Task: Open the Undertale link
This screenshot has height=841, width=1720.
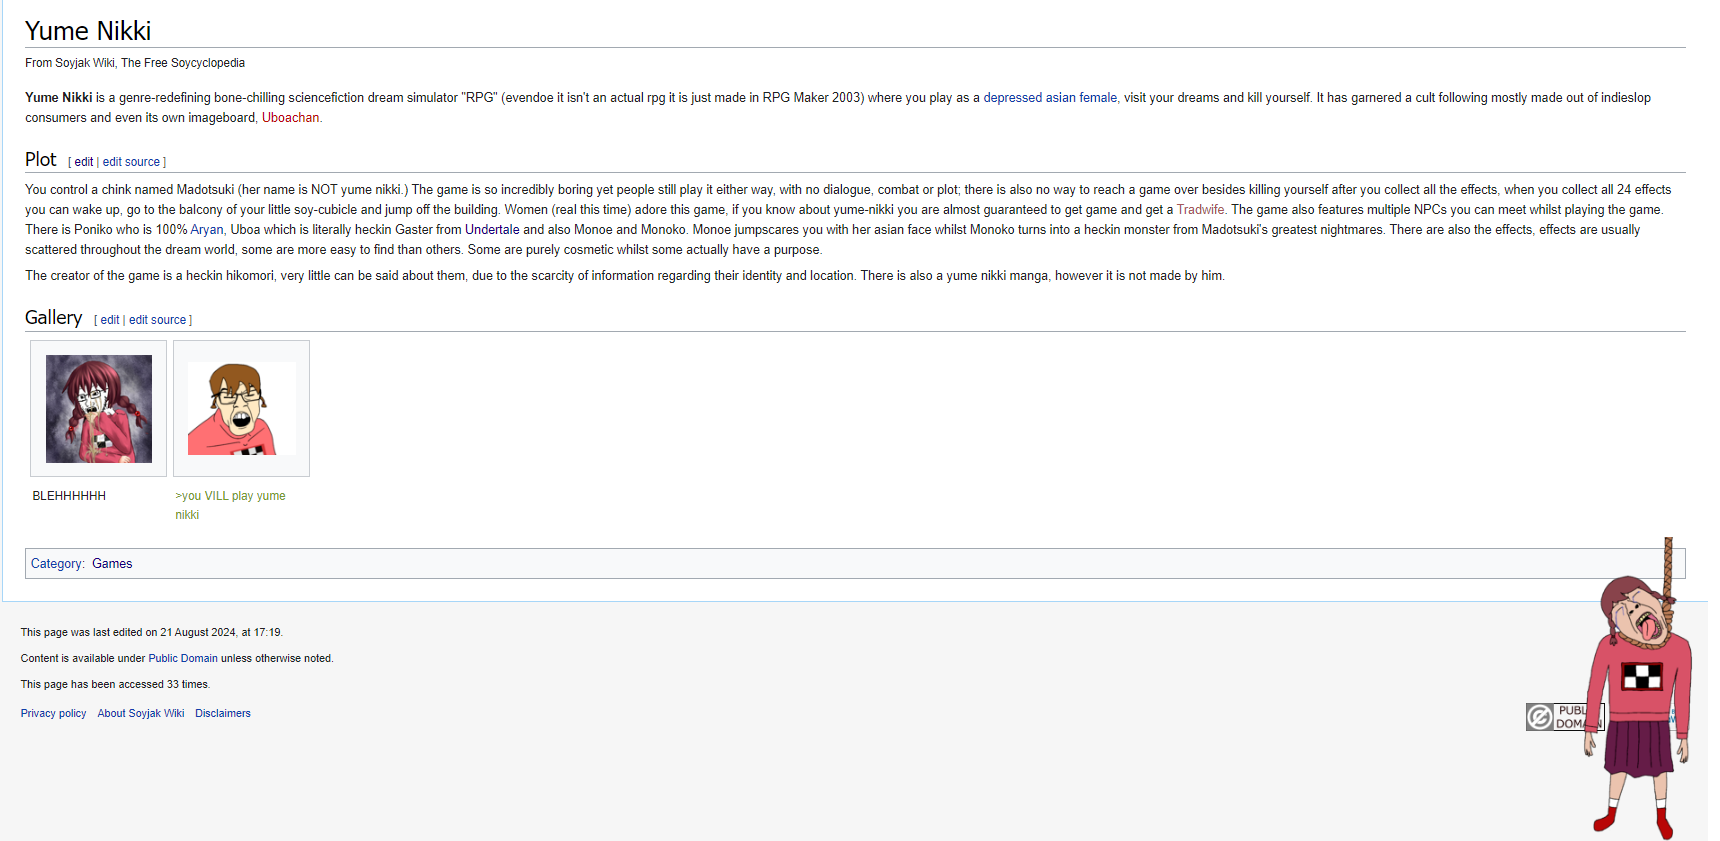Action: coord(492,230)
